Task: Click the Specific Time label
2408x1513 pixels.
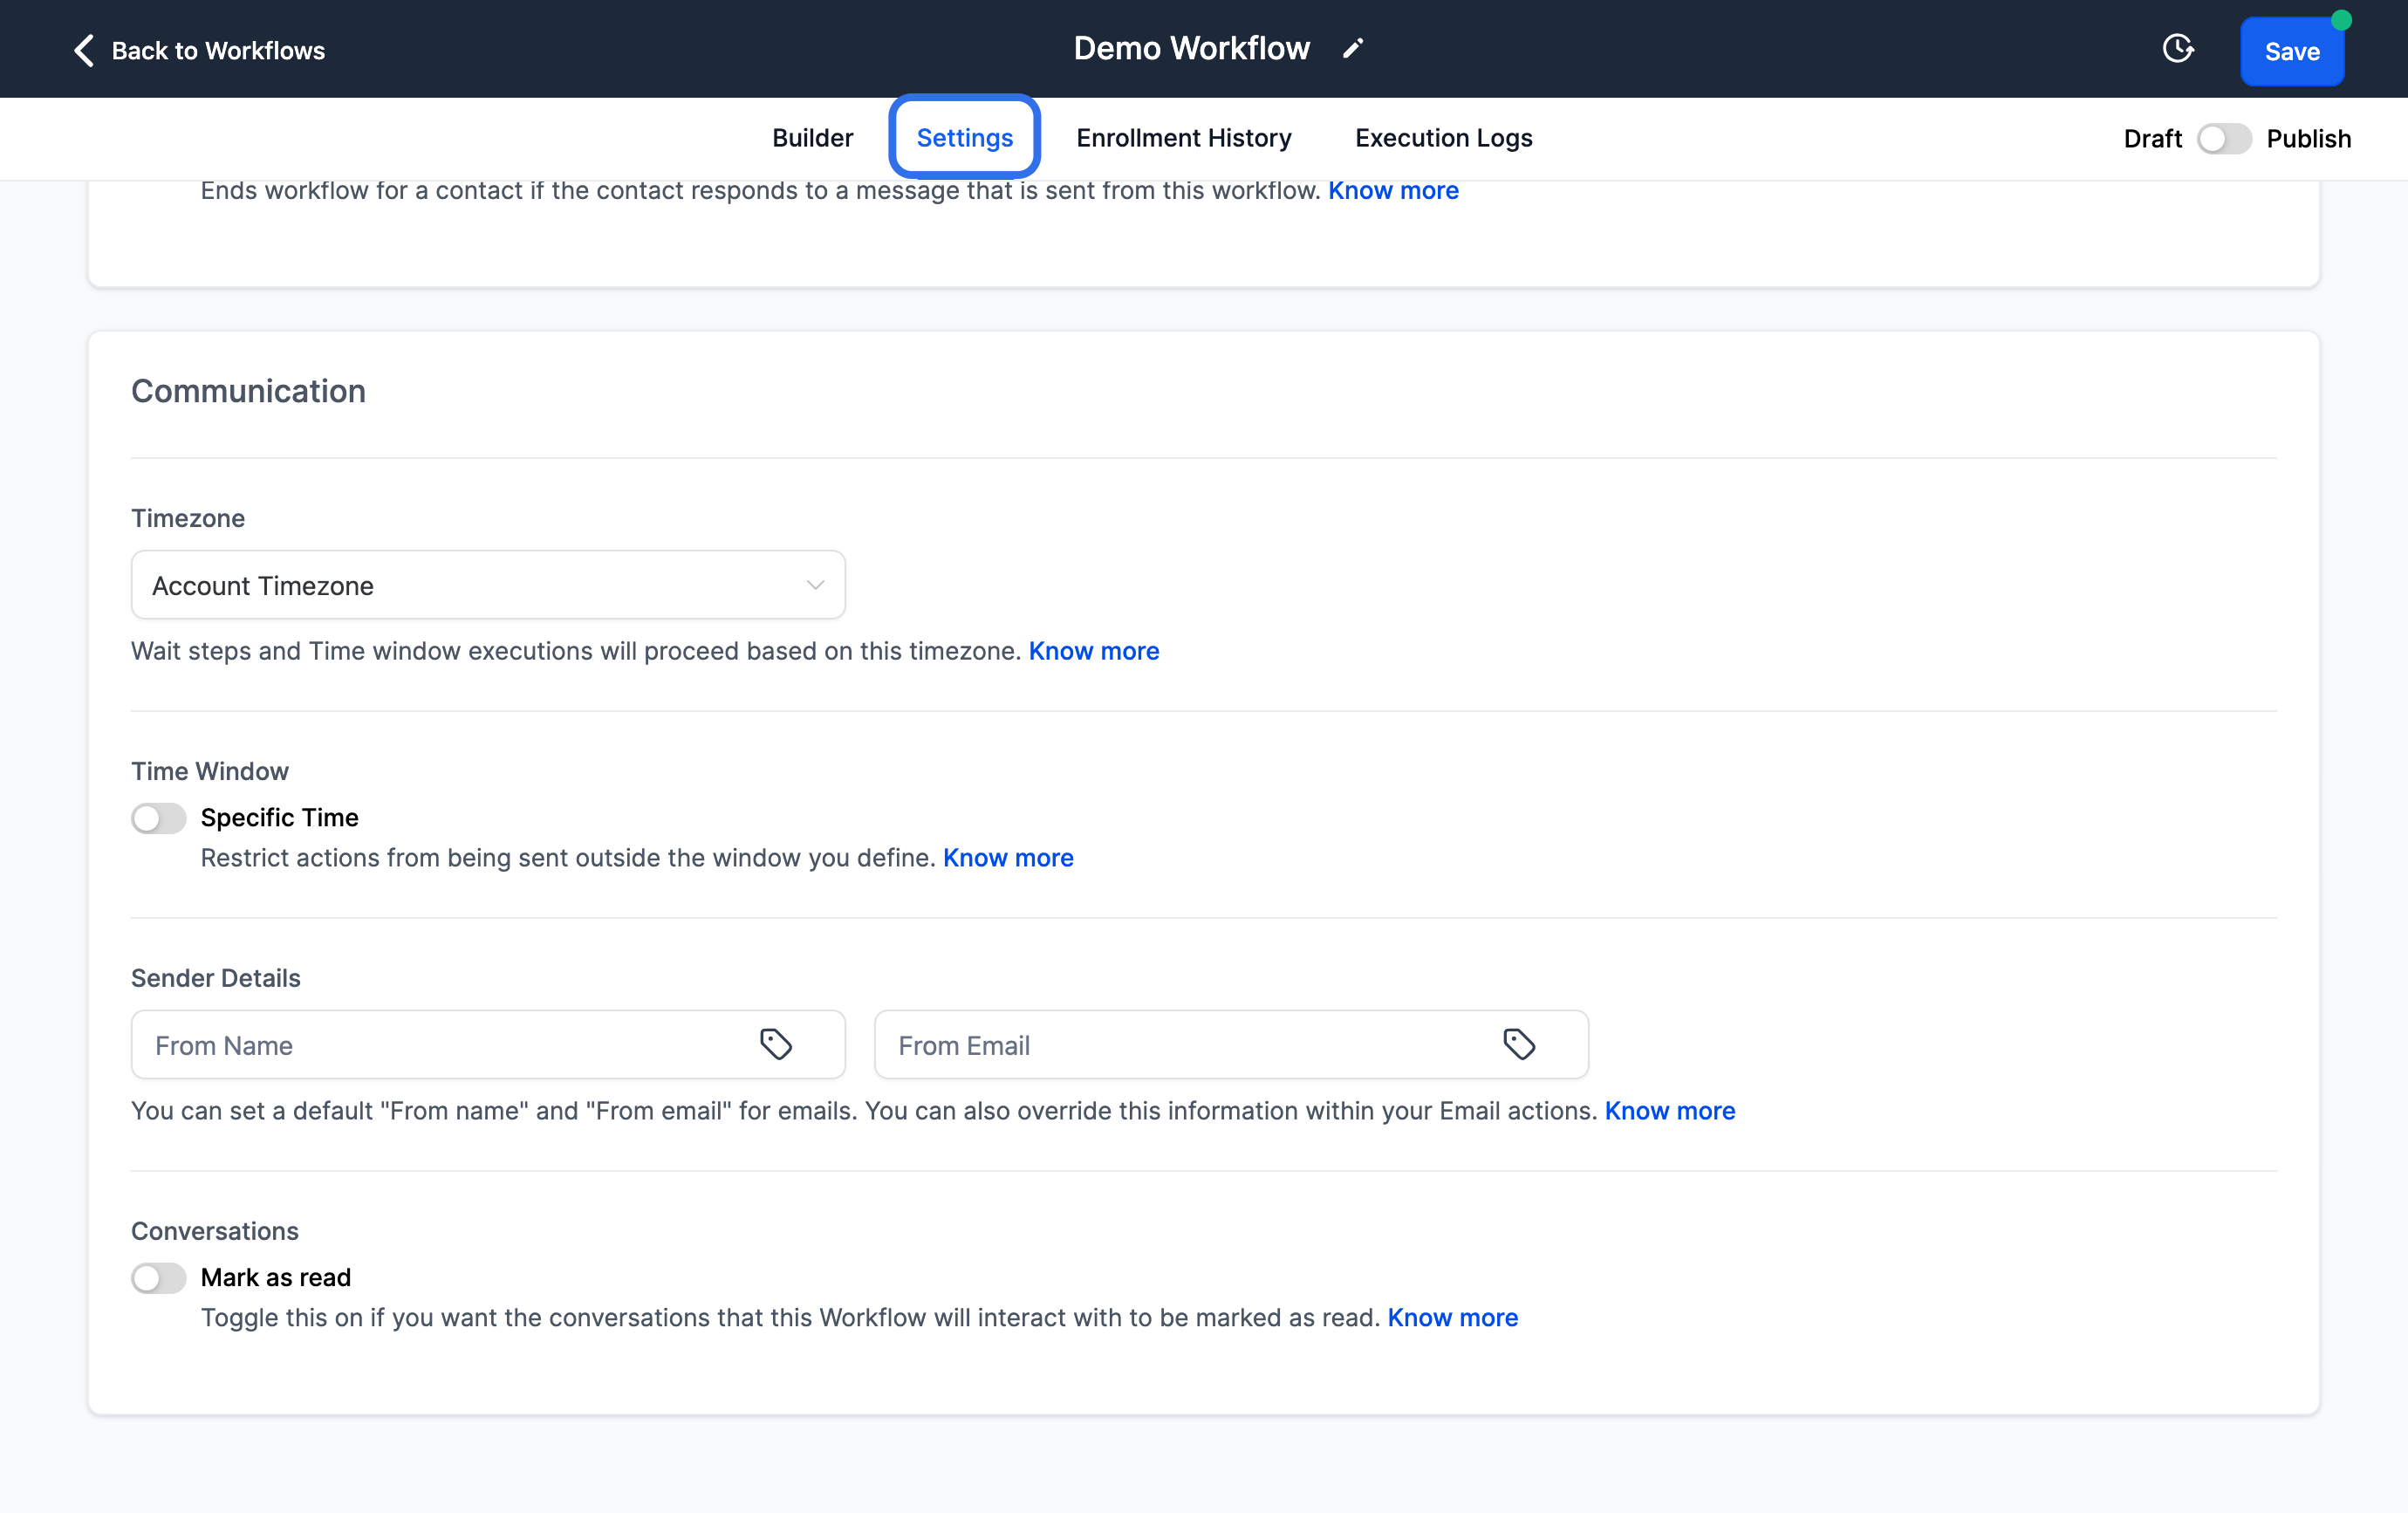Action: pyautogui.click(x=279, y=818)
